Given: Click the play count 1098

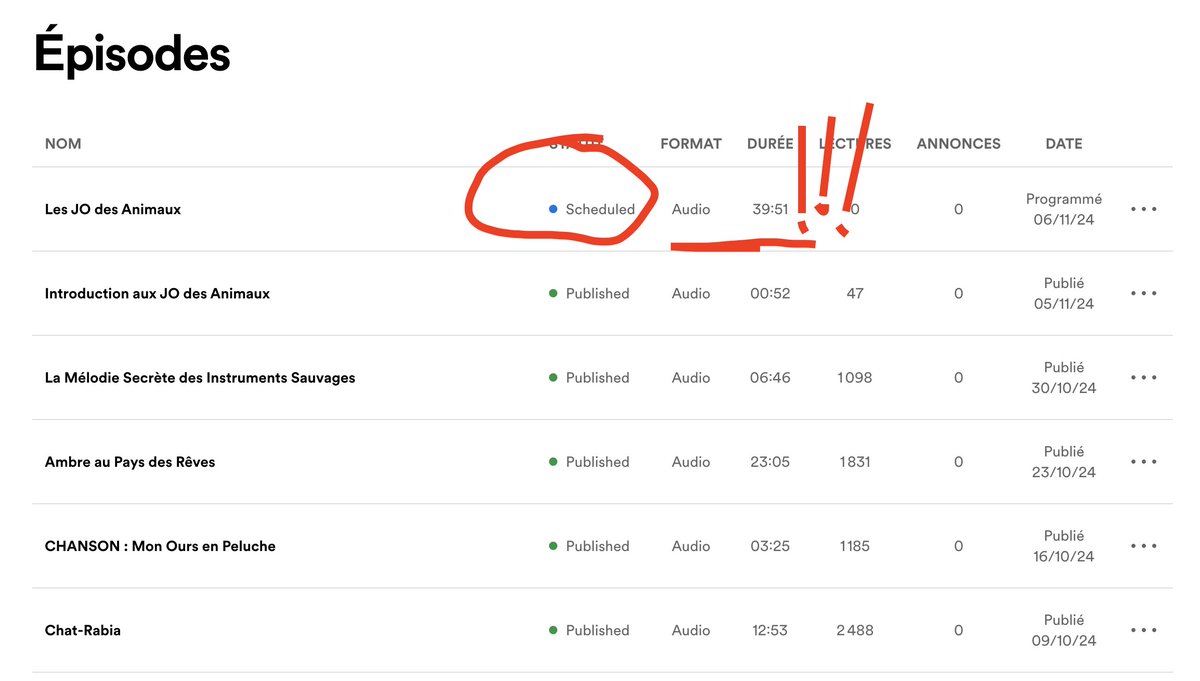Looking at the screenshot, I should click(x=855, y=378).
